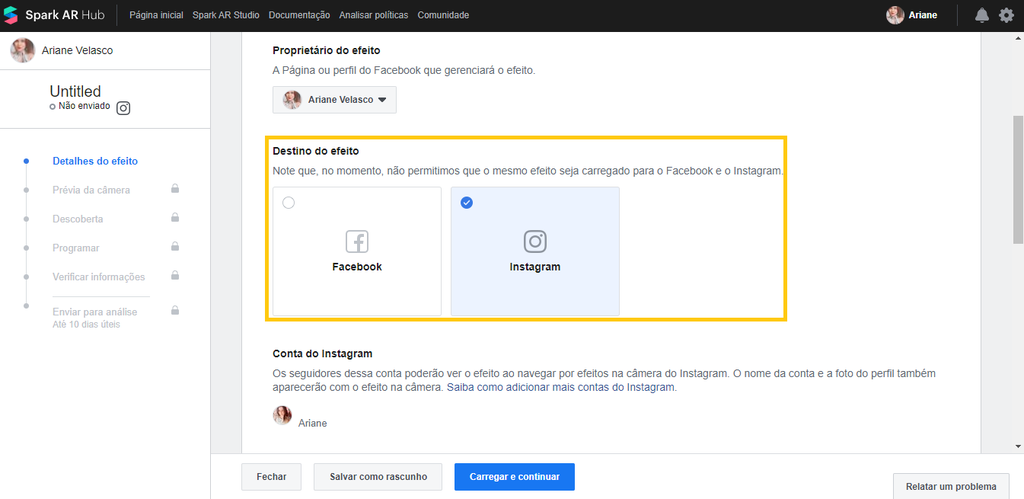
Task: Click Salvar como rascunho button
Action: 378,477
